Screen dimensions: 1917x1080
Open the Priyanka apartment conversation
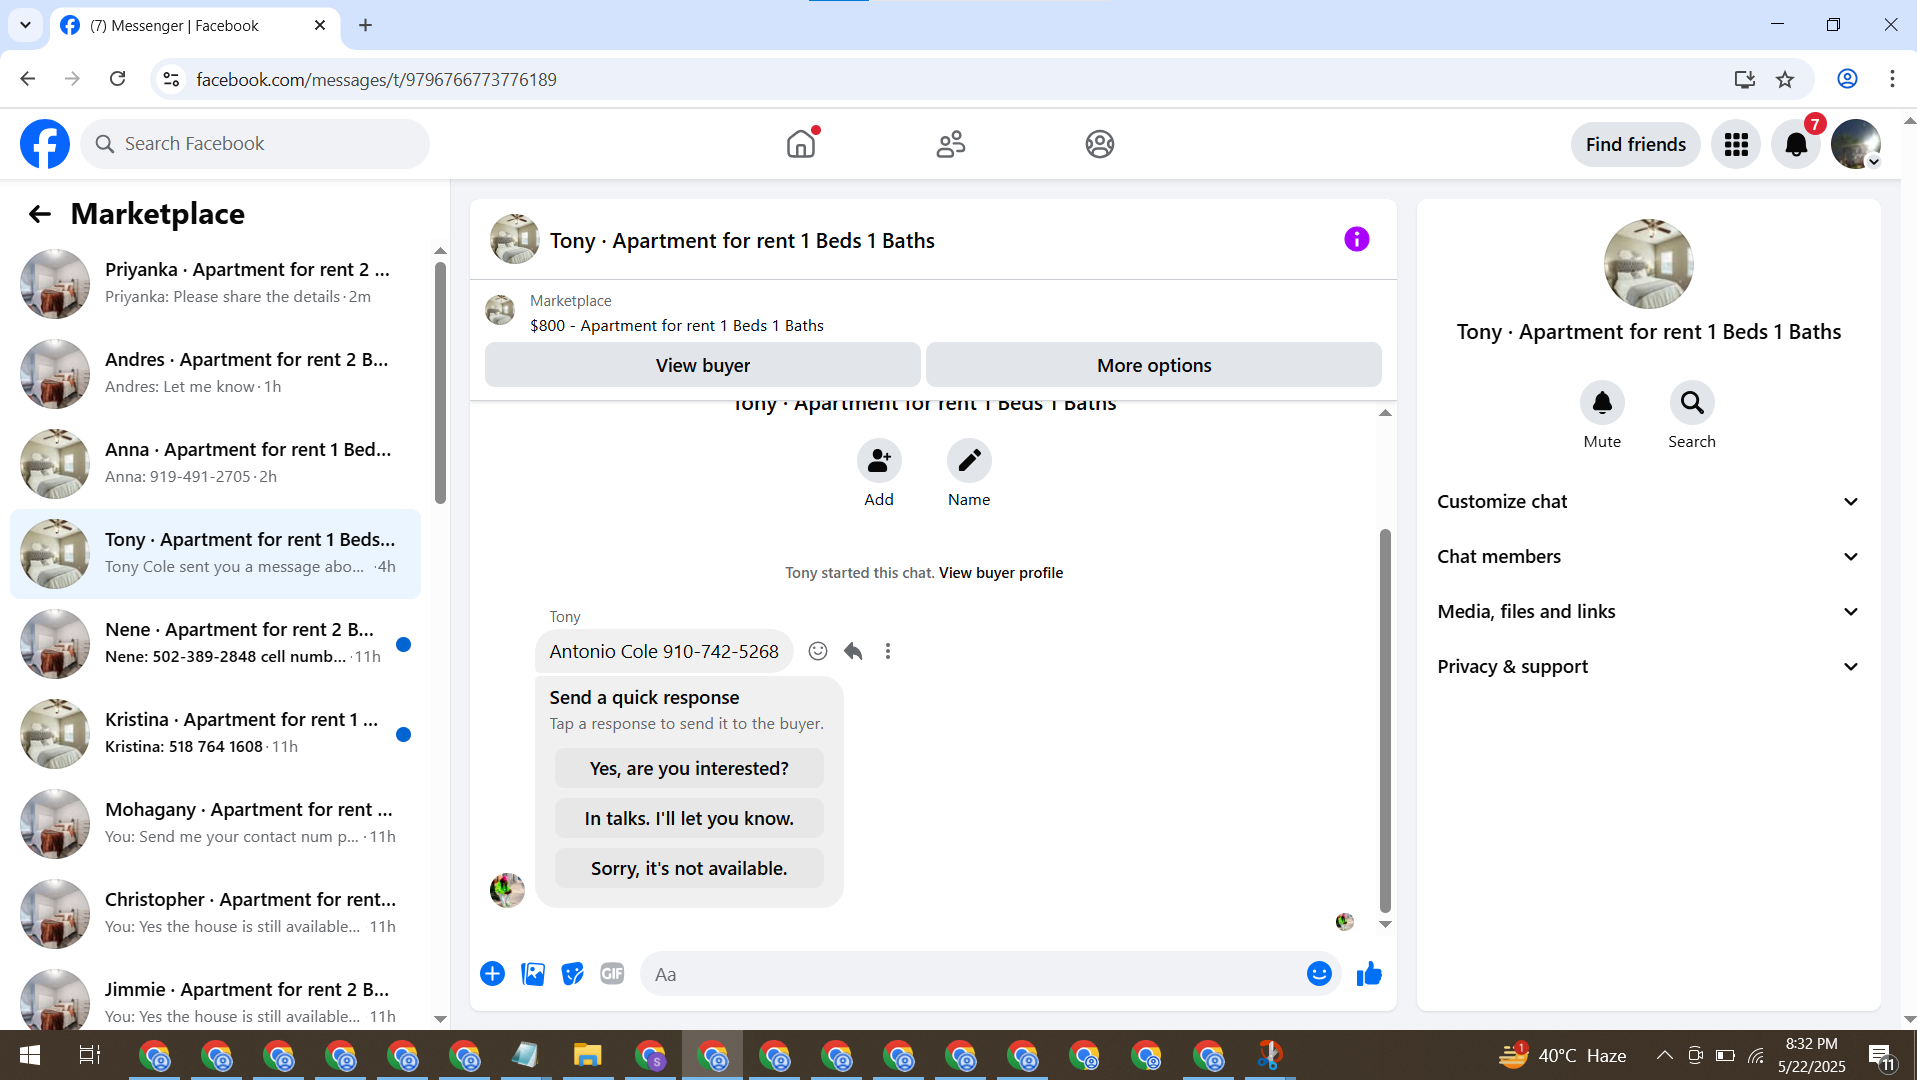pyautogui.click(x=215, y=284)
